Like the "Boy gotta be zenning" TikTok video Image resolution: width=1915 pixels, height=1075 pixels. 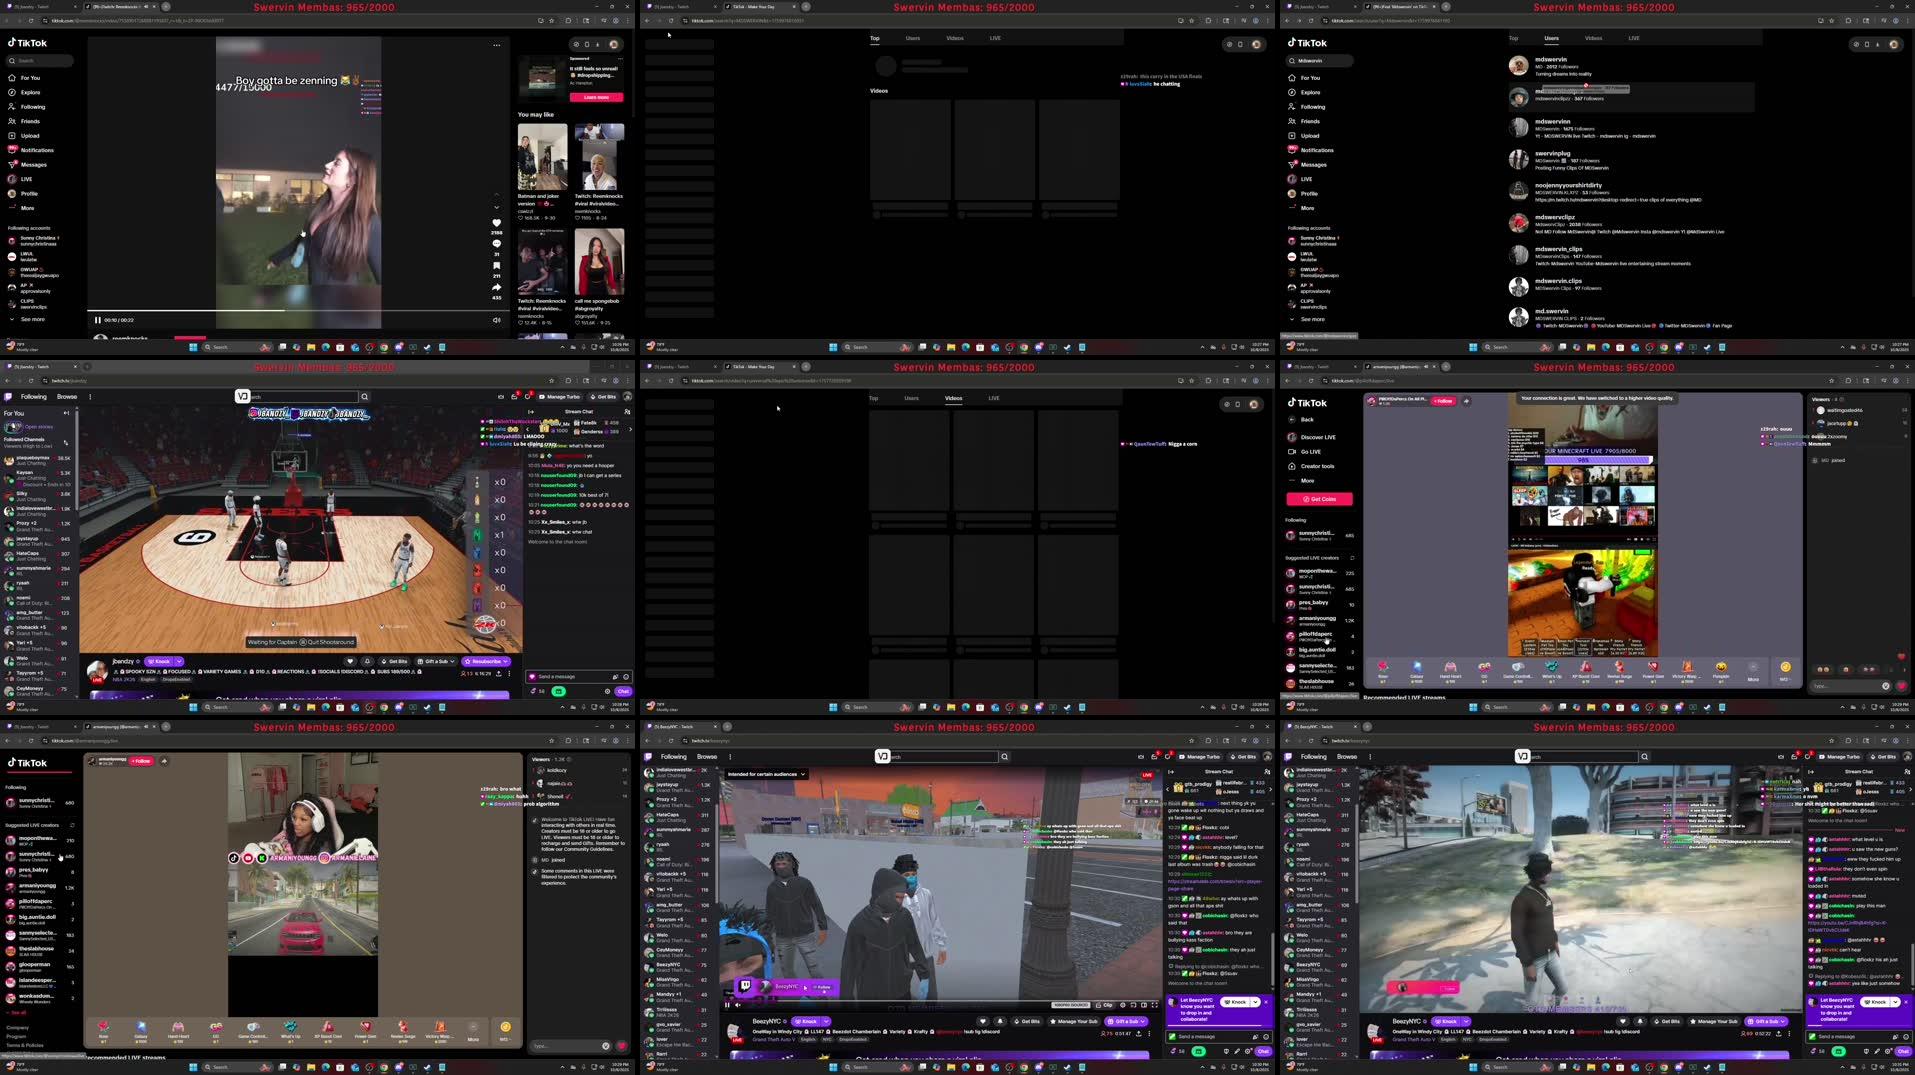496,223
